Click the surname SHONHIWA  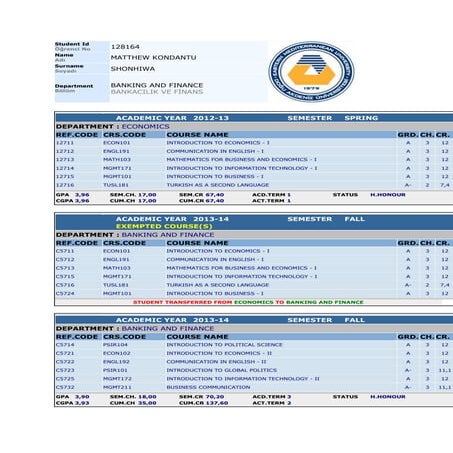(133, 69)
